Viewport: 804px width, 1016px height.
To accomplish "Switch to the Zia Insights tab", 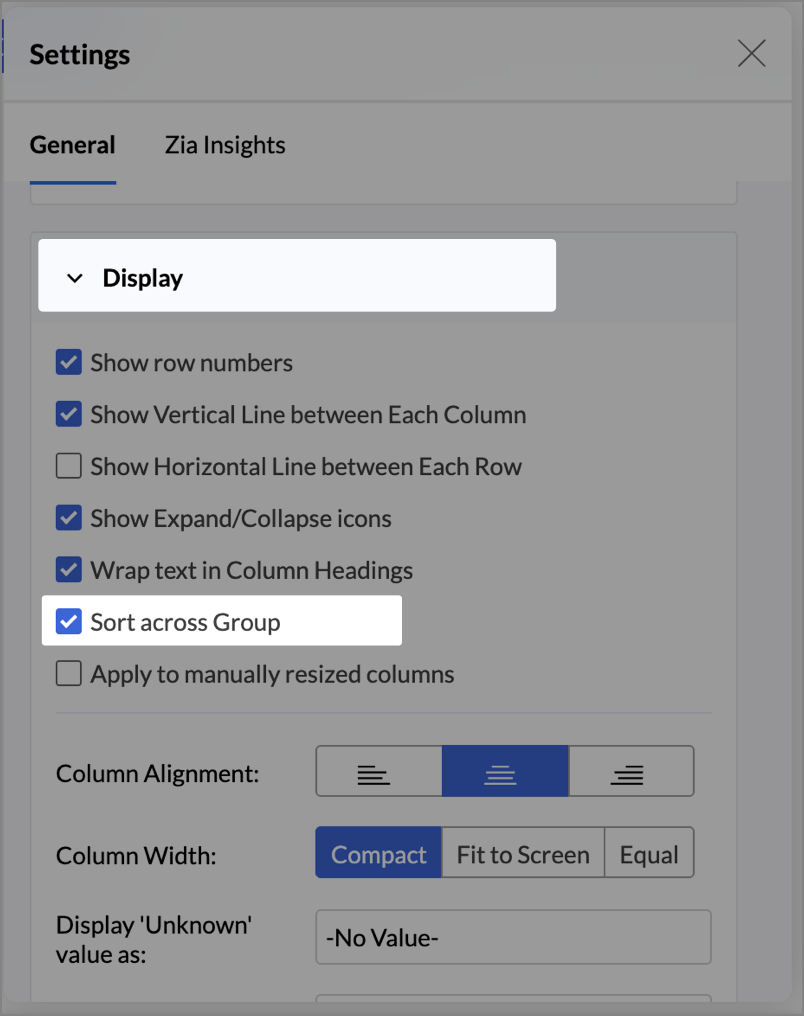I will (225, 145).
